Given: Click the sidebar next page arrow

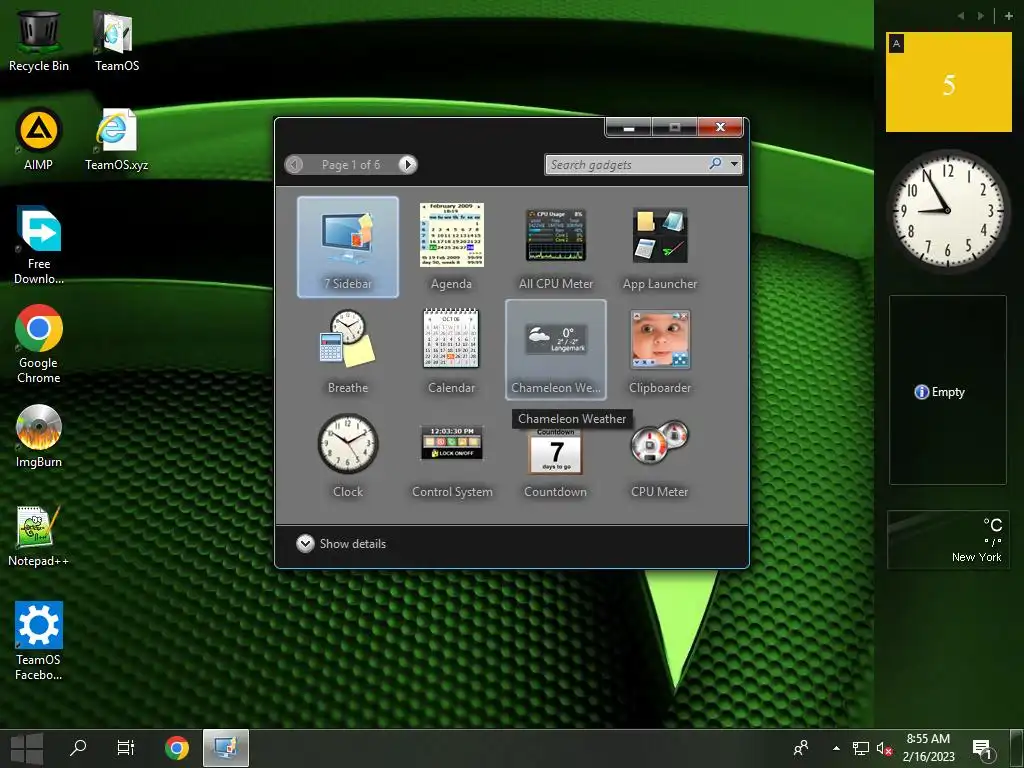Looking at the screenshot, I should (980, 16).
